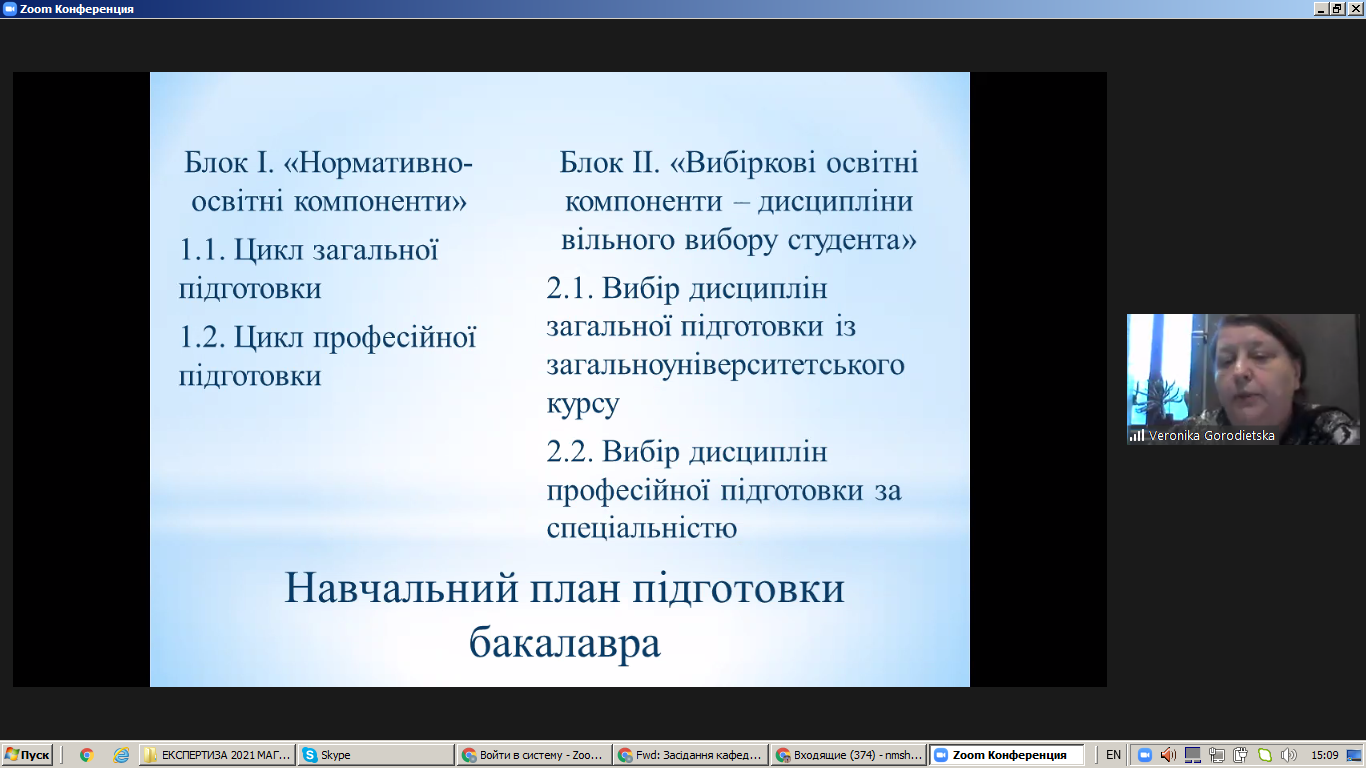Open the Пуск start menu
Screen dimensions: 1366x768
pyautogui.click(x=27, y=755)
